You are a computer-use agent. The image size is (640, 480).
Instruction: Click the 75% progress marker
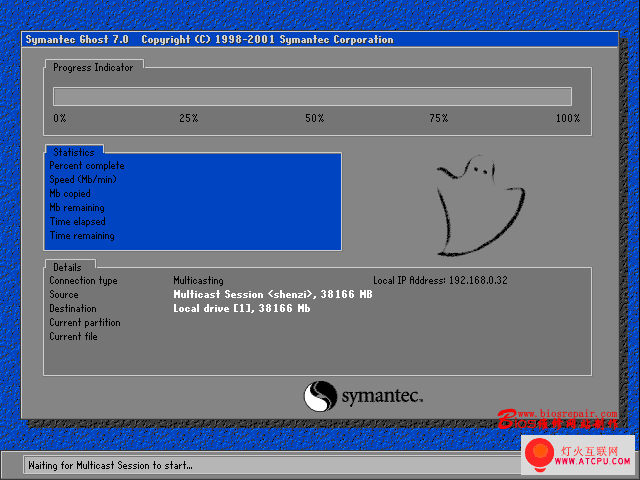point(439,118)
